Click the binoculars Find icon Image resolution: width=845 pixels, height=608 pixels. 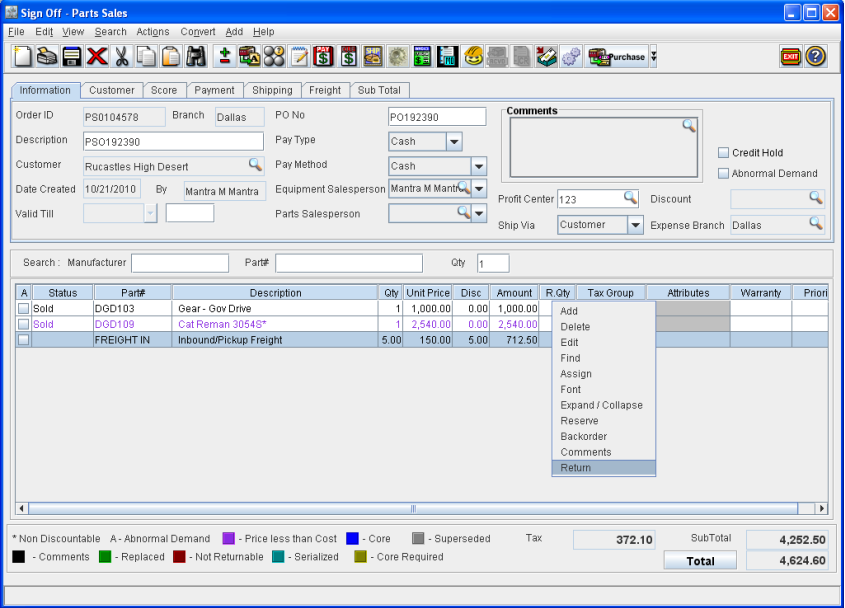point(196,56)
